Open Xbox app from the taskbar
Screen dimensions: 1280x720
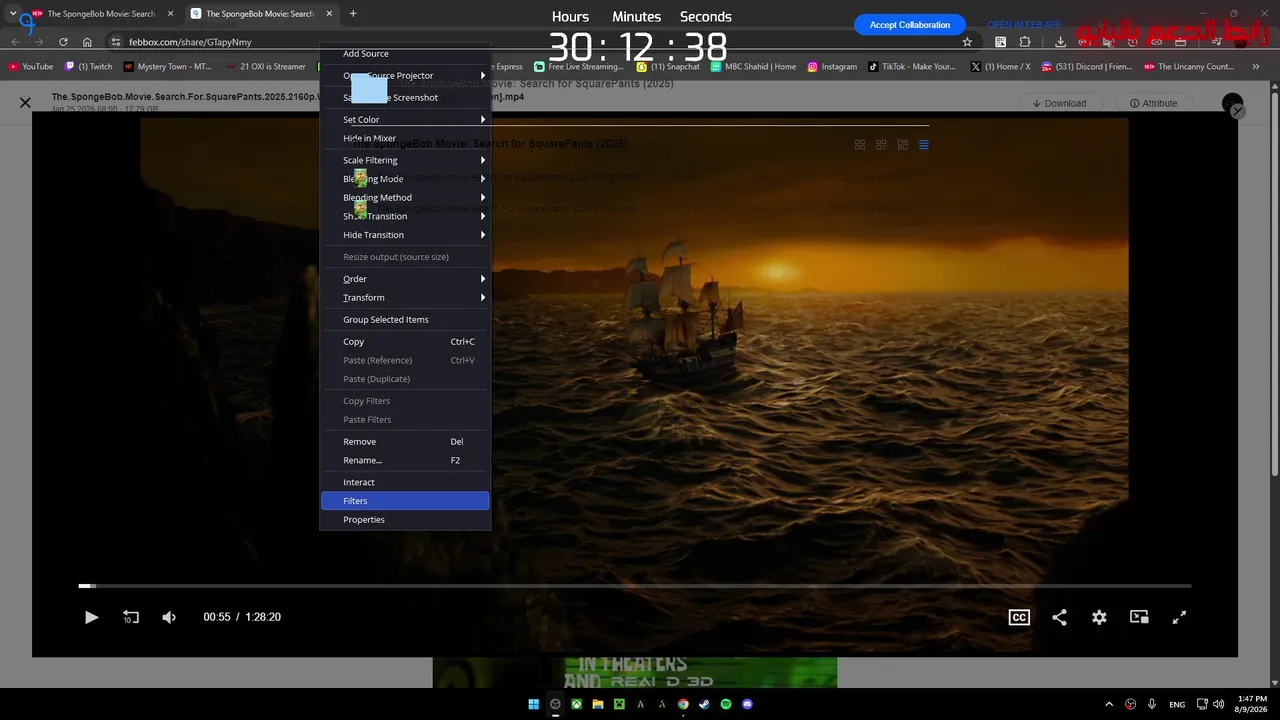(x=577, y=704)
